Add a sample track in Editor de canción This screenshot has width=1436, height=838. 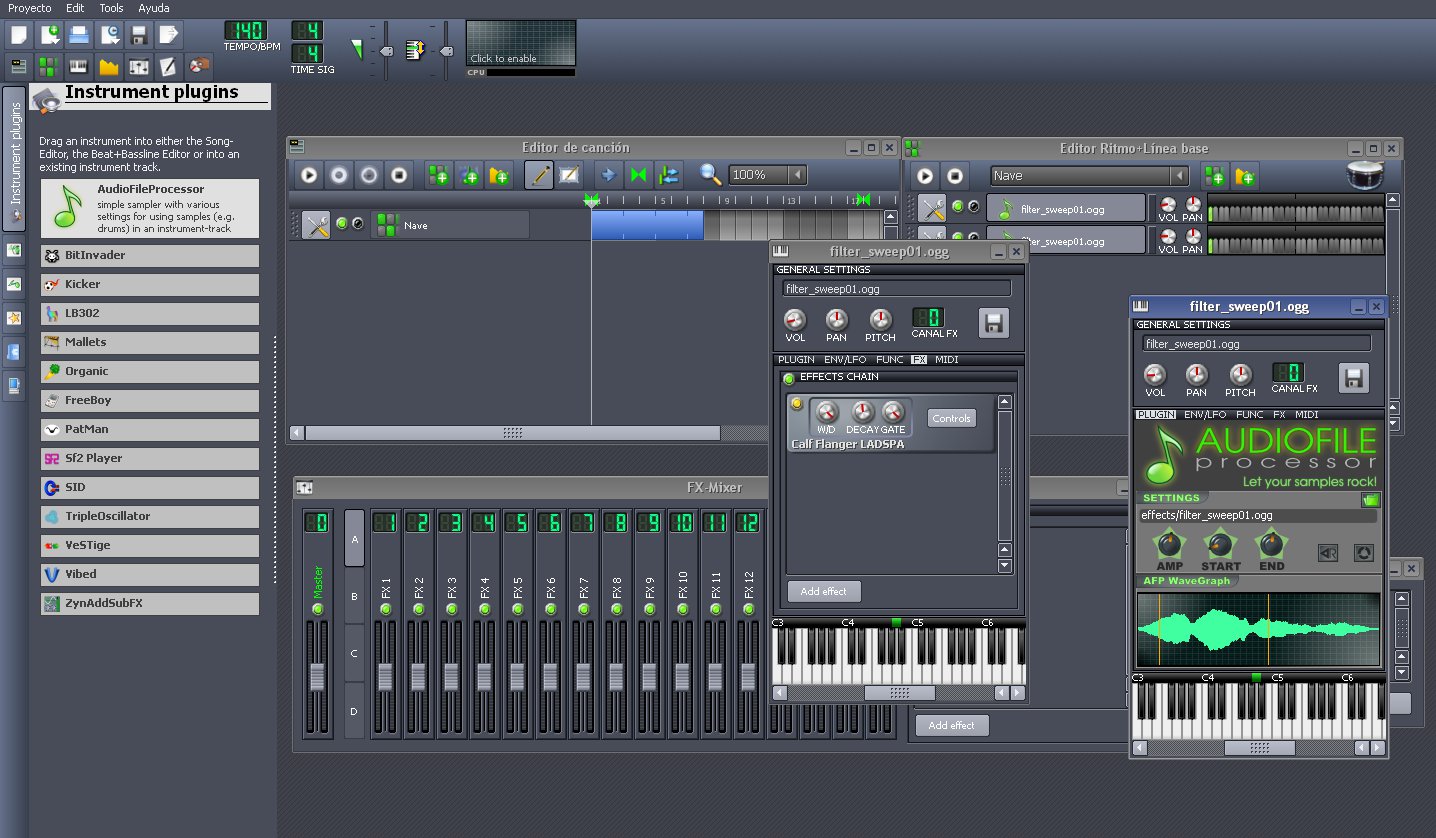469,176
